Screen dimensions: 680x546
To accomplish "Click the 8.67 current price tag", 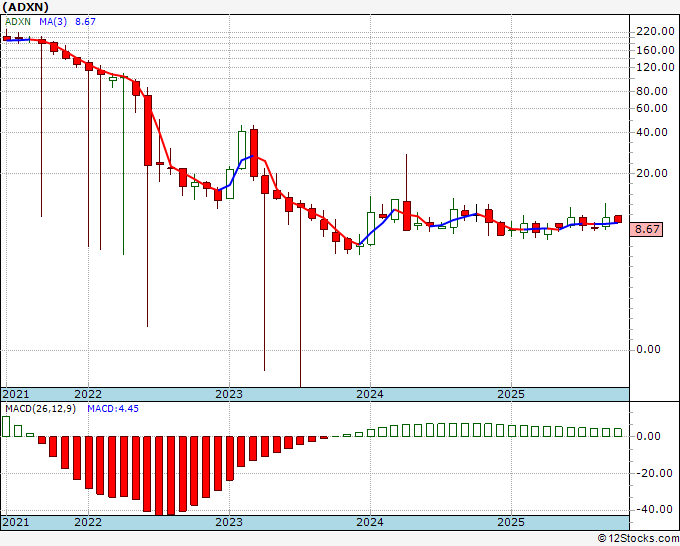I will point(646,229).
